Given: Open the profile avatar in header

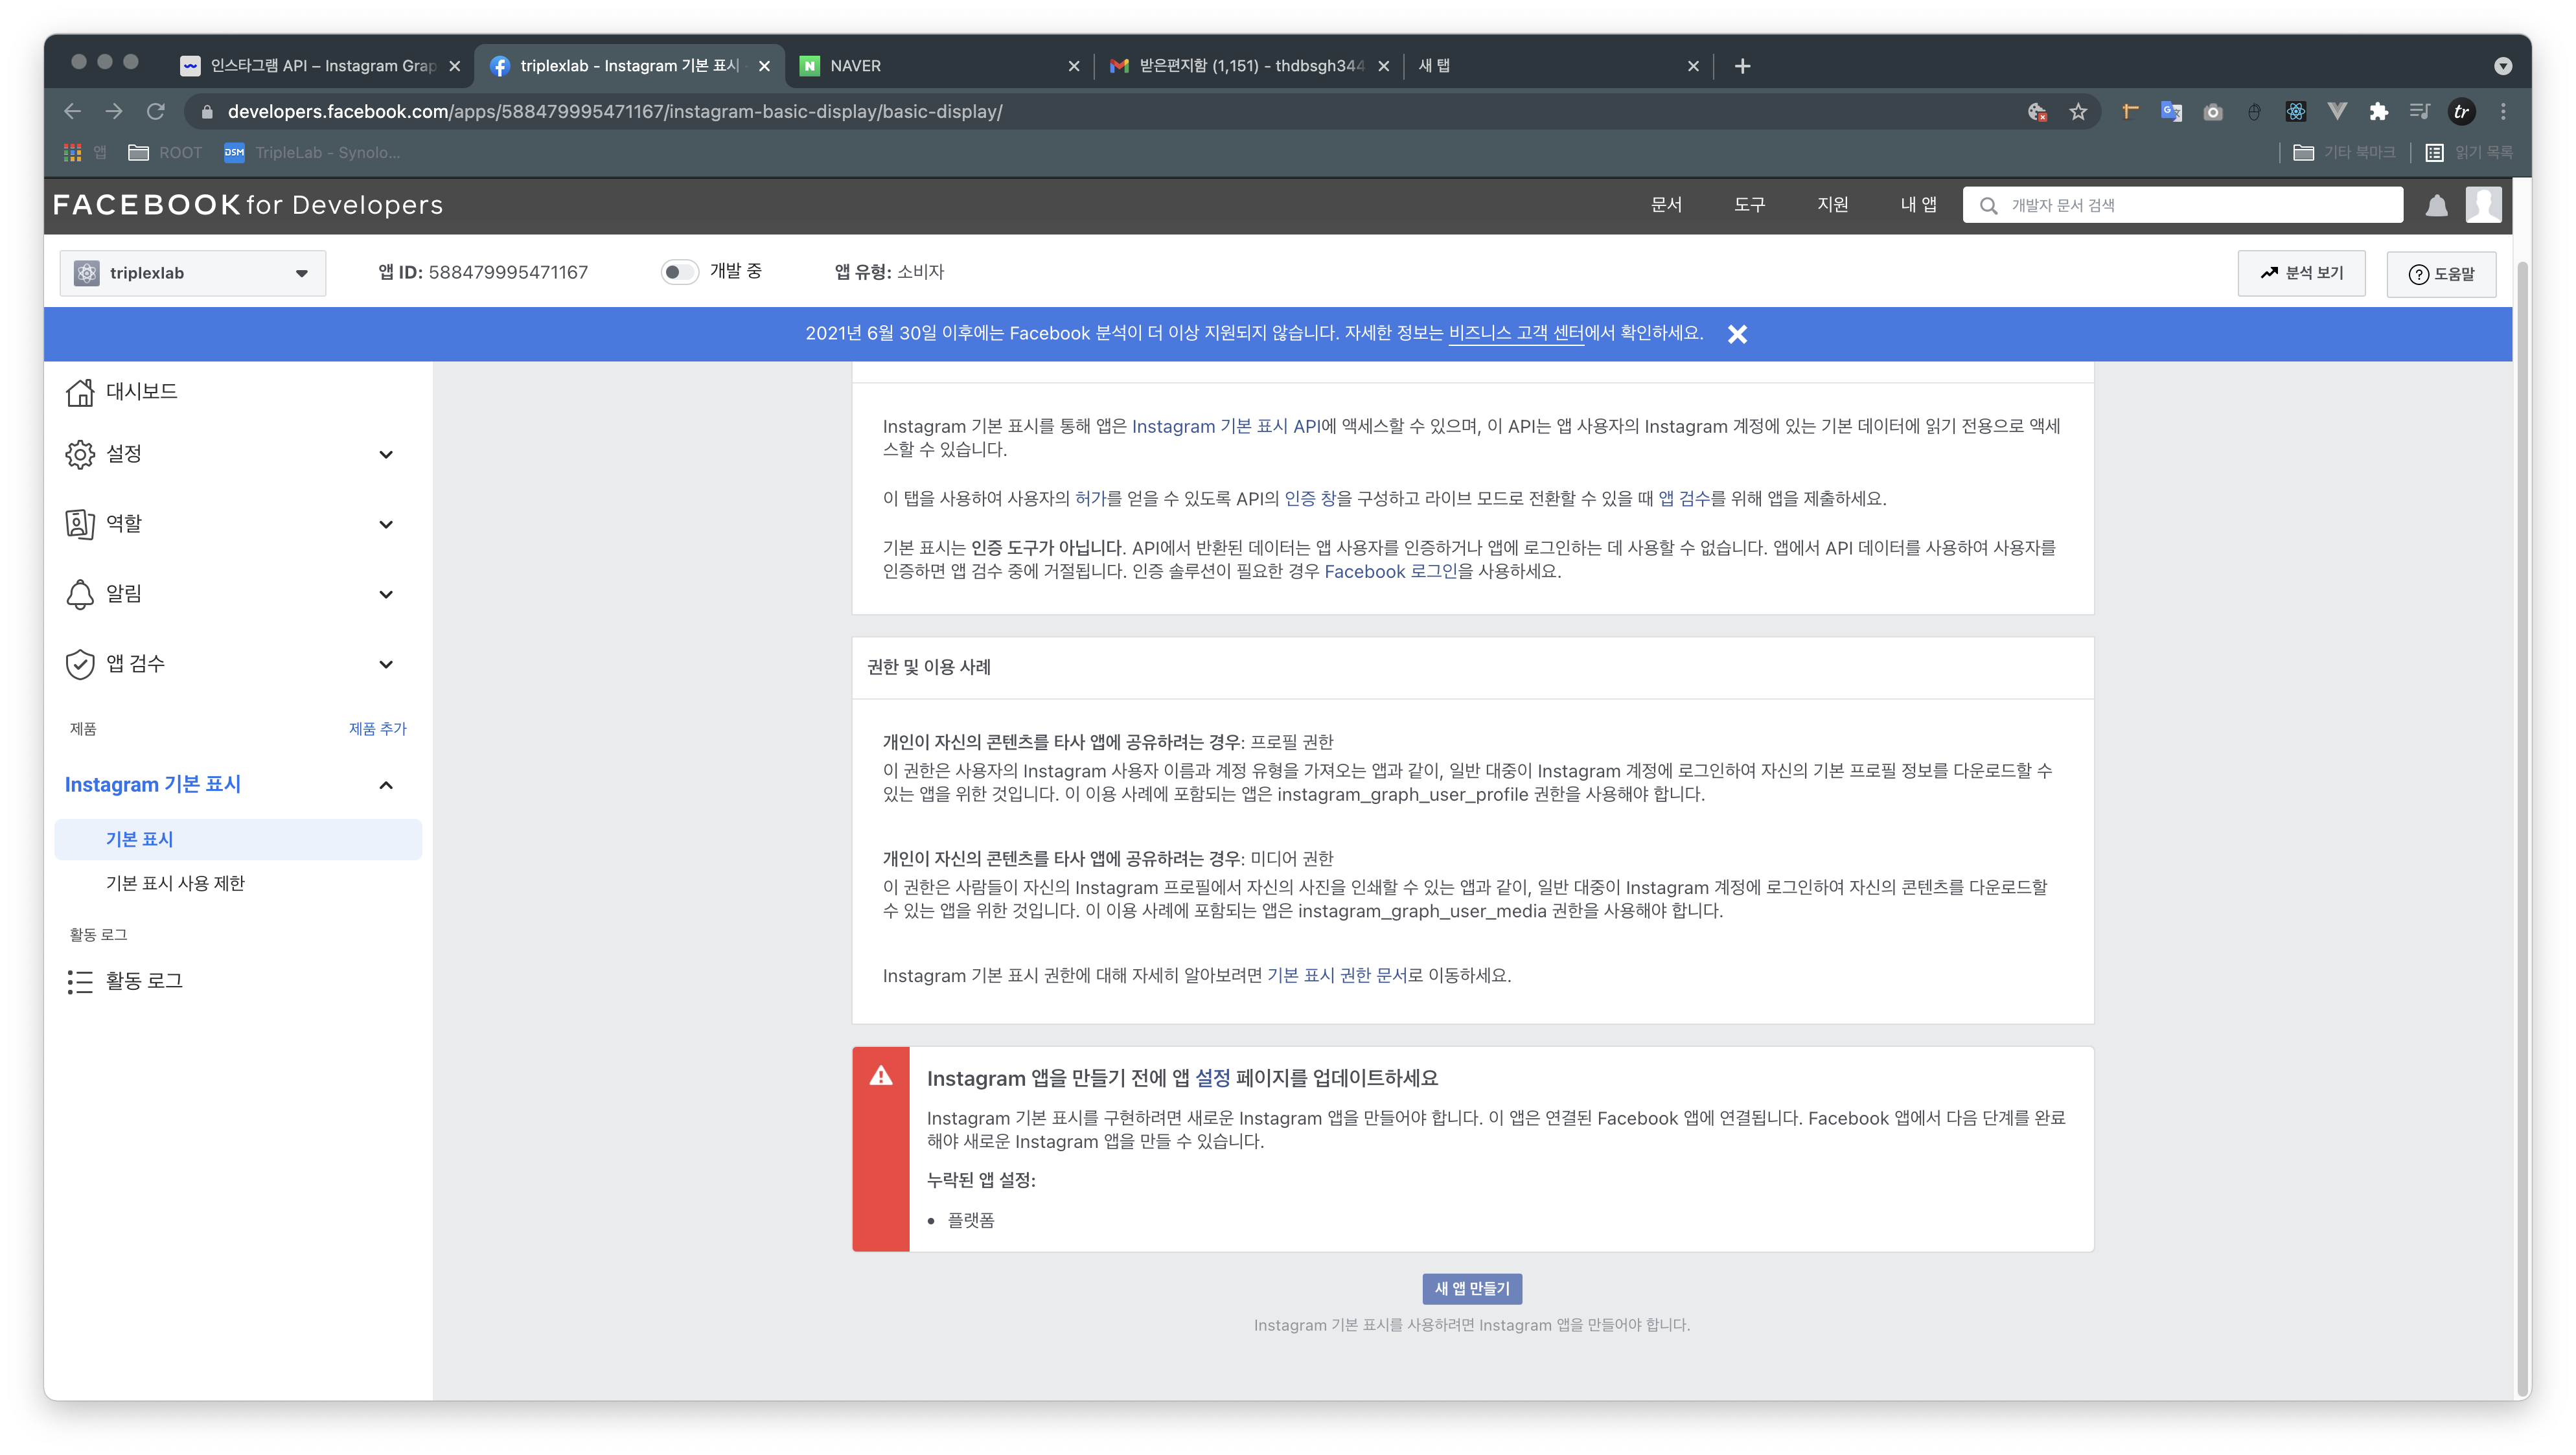Looking at the screenshot, I should pos(2483,204).
